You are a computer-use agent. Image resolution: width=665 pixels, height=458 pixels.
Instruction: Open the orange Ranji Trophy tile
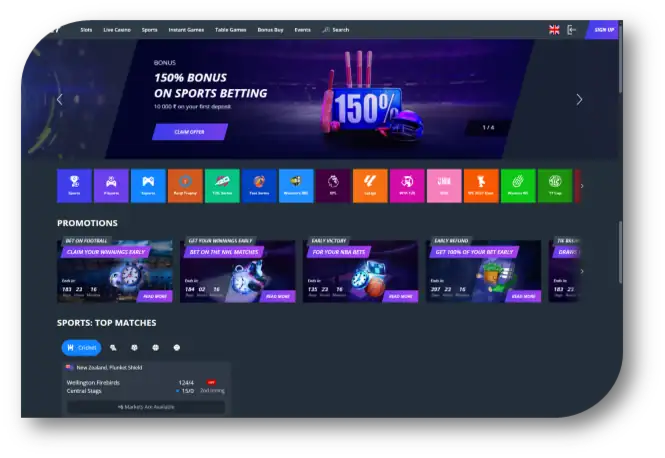[185, 186]
